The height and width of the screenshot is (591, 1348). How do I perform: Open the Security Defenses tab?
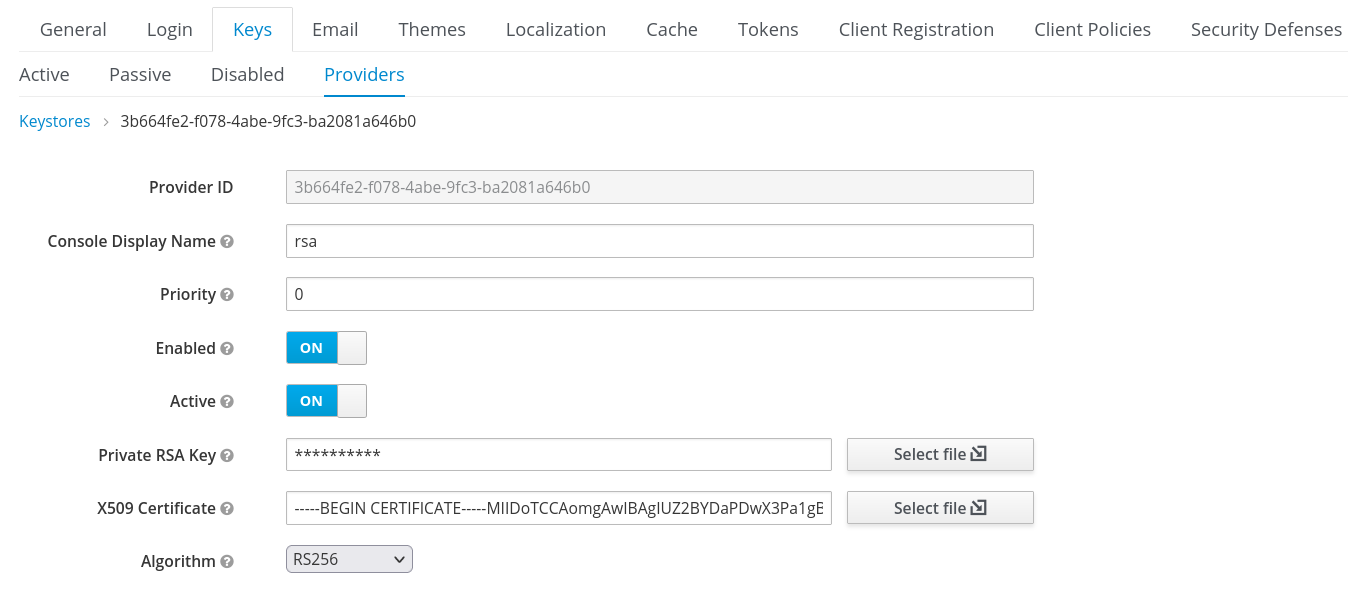pos(1265,29)
